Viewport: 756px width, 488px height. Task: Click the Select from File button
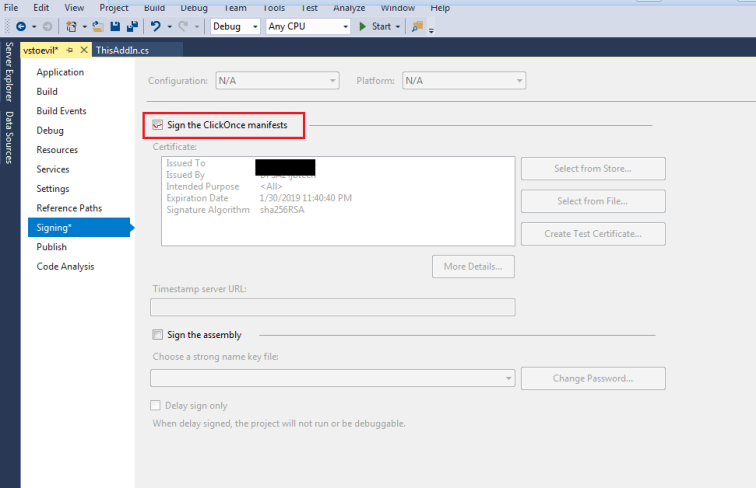(x=593, y=201)
